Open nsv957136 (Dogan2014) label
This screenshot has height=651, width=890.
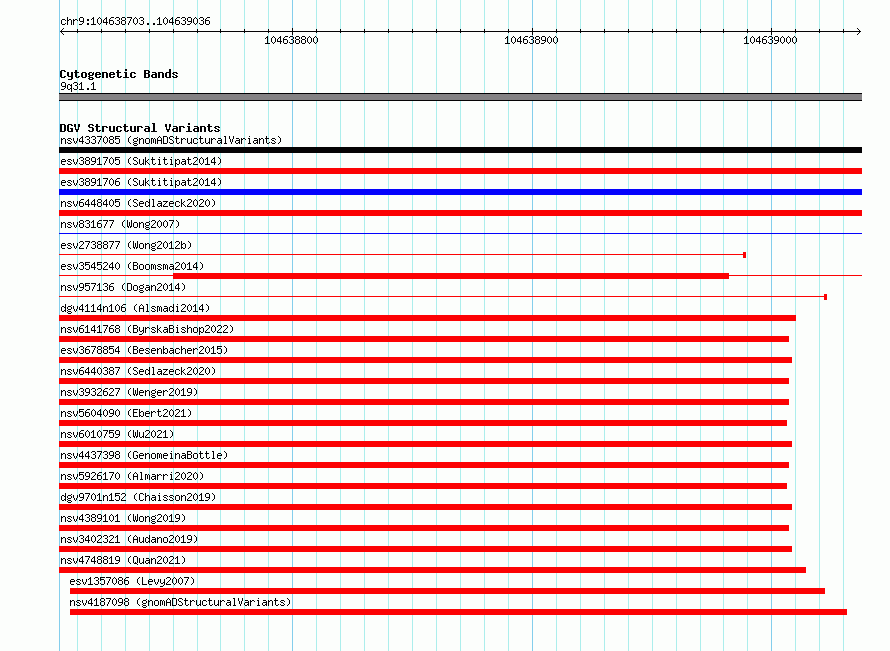123,287
